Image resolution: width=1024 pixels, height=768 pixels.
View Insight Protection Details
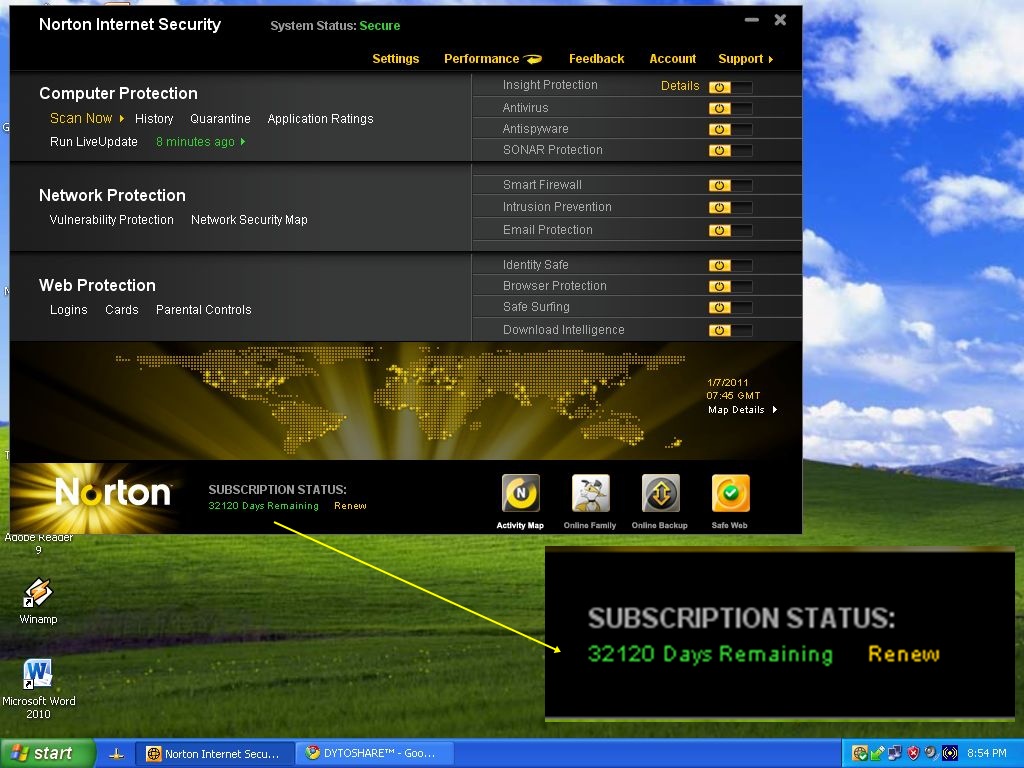tap(680, 85)
